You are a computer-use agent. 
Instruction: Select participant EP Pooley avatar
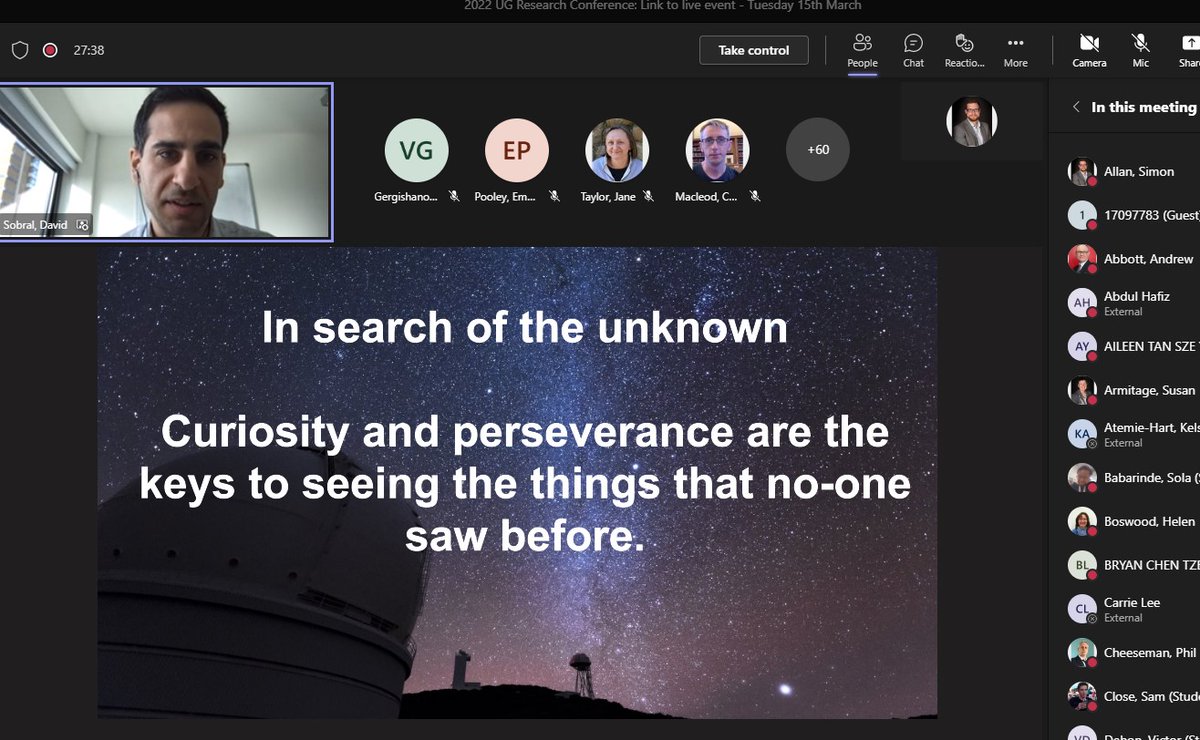pyautogui.click(x=517, y=150)
